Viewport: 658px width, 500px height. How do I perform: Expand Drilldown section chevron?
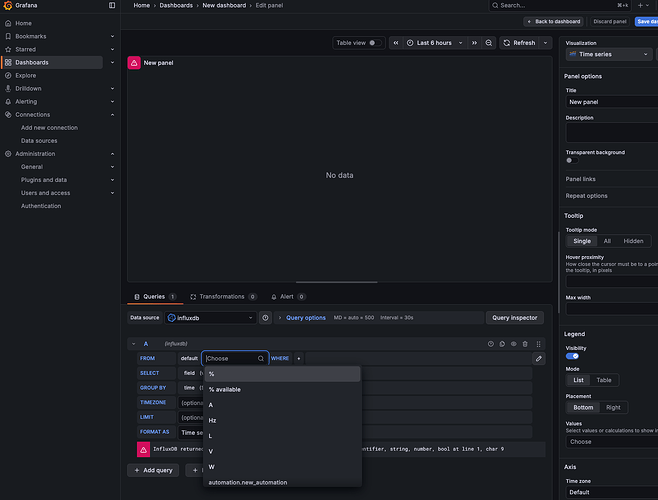112,89
